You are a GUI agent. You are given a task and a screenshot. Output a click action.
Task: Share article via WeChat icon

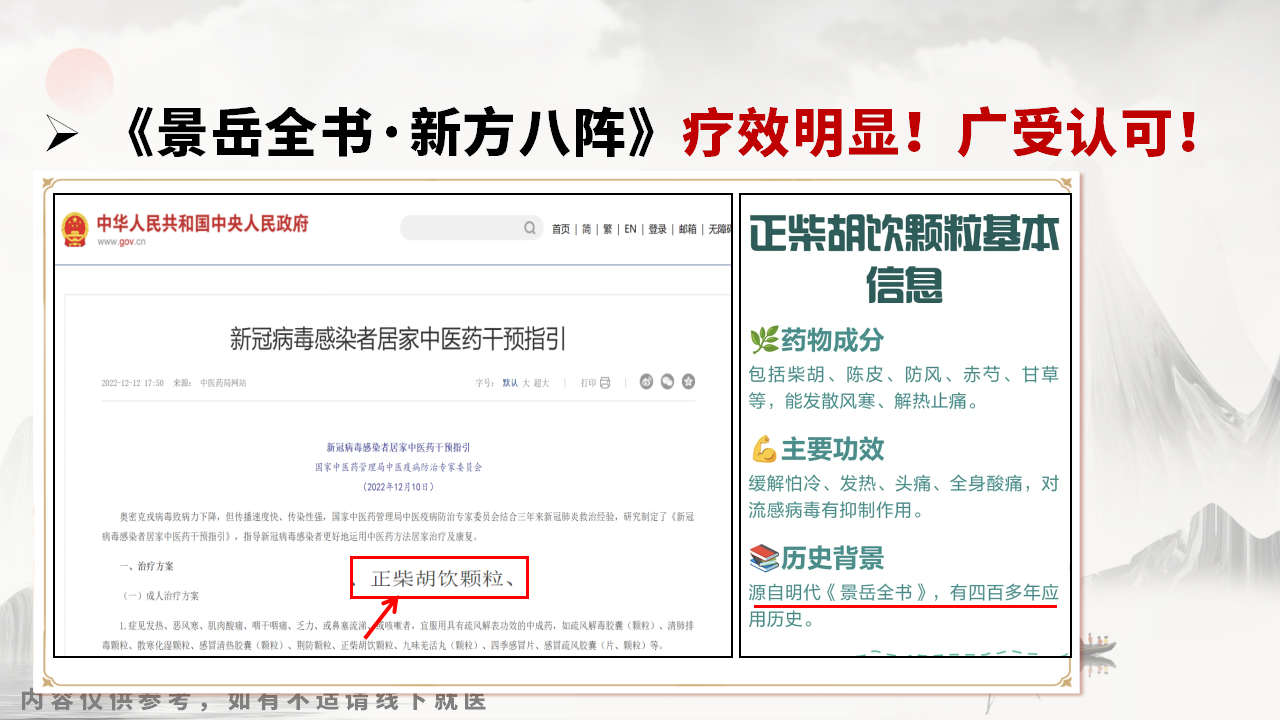[667, 382]
